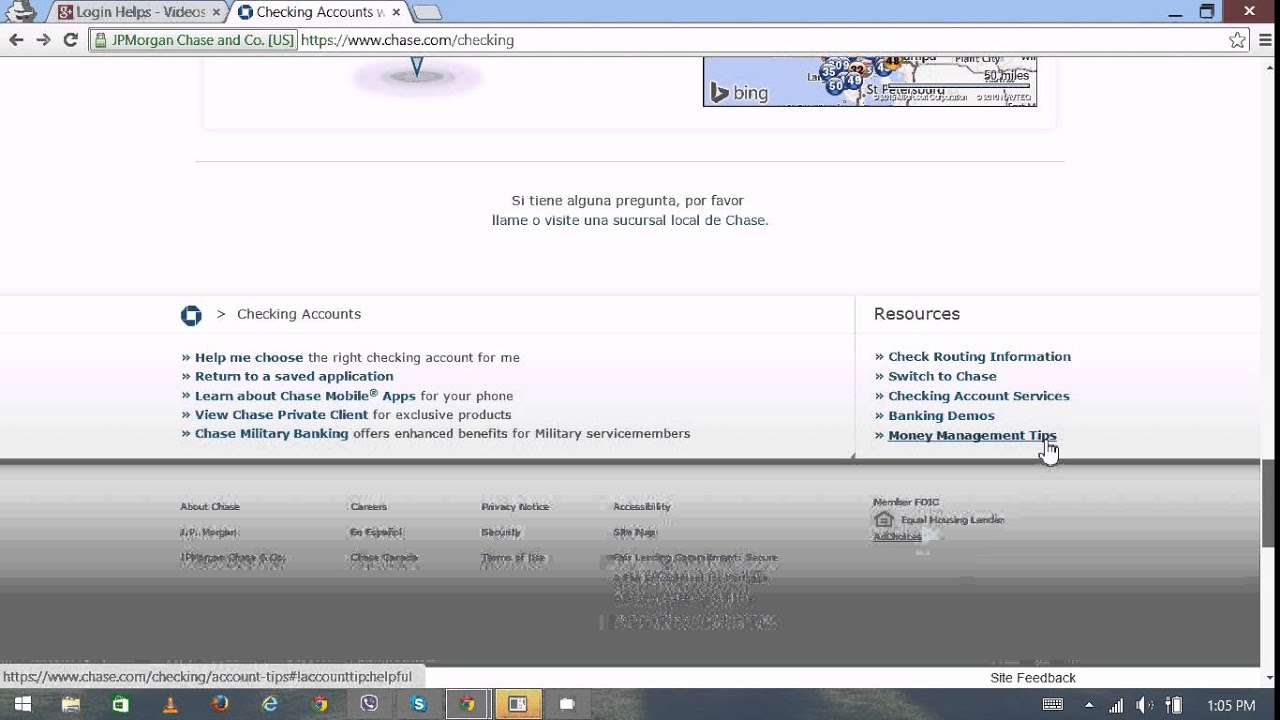Viewport: 1280px width, 720px height.
Task: Open the Security footer link
Action: click(x=501, y=532)
